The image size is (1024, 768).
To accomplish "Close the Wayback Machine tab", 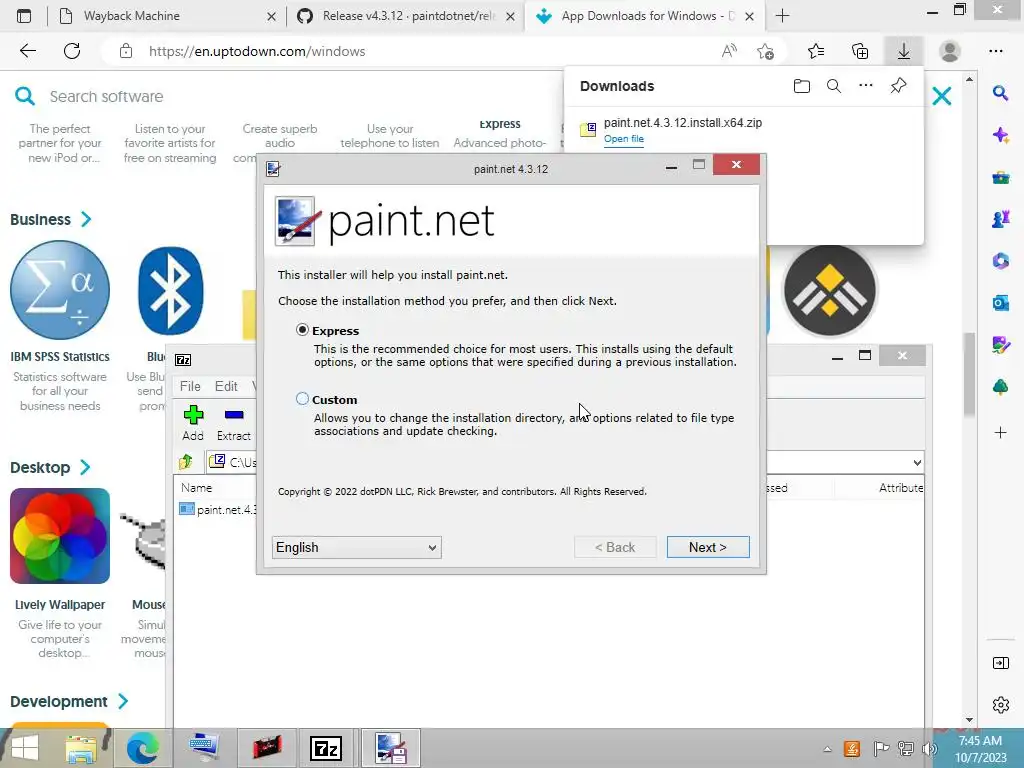I will tap(272, 16).
